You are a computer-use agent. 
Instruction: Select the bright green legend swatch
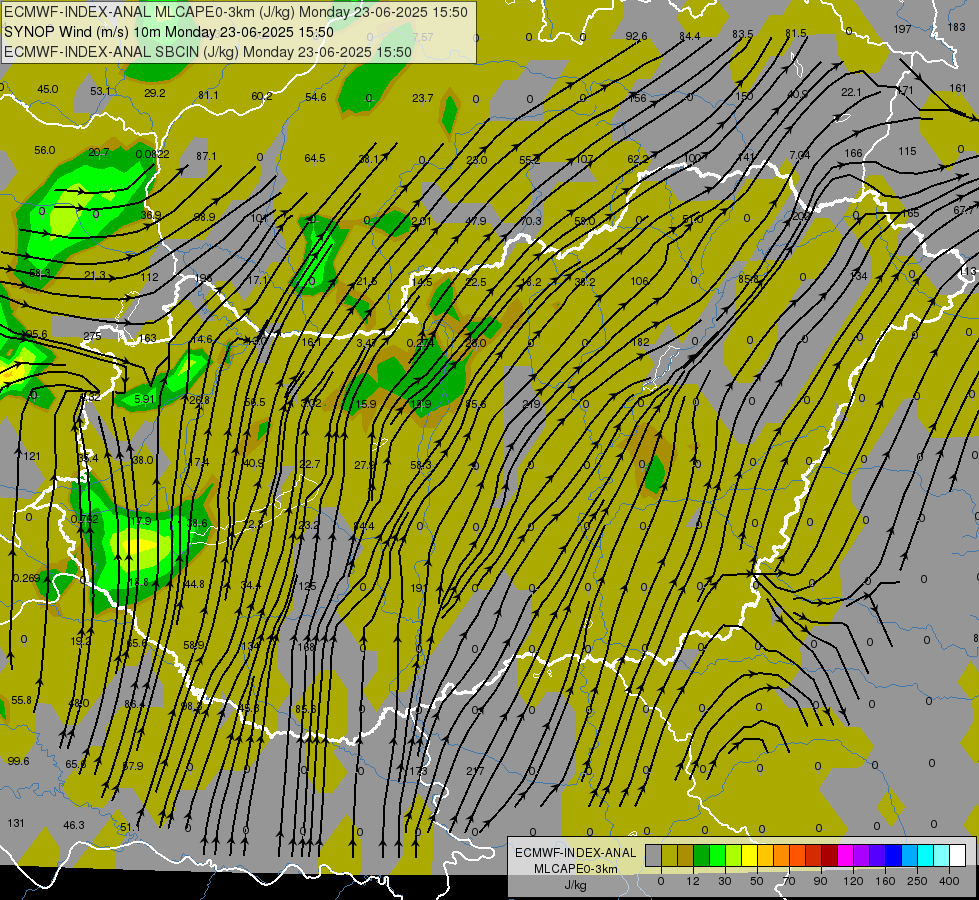point(717,855)
